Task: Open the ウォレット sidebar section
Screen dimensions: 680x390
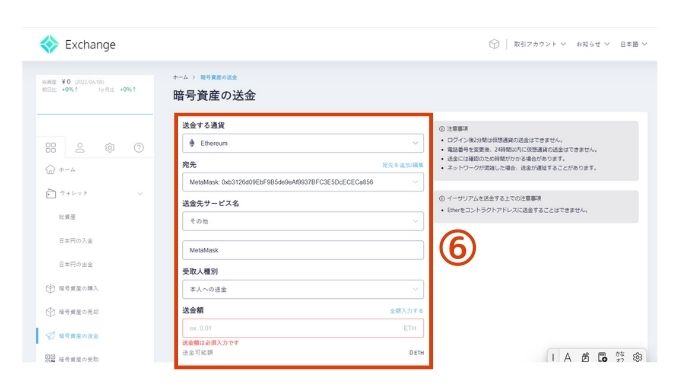Action: click(x=74, y=193)
